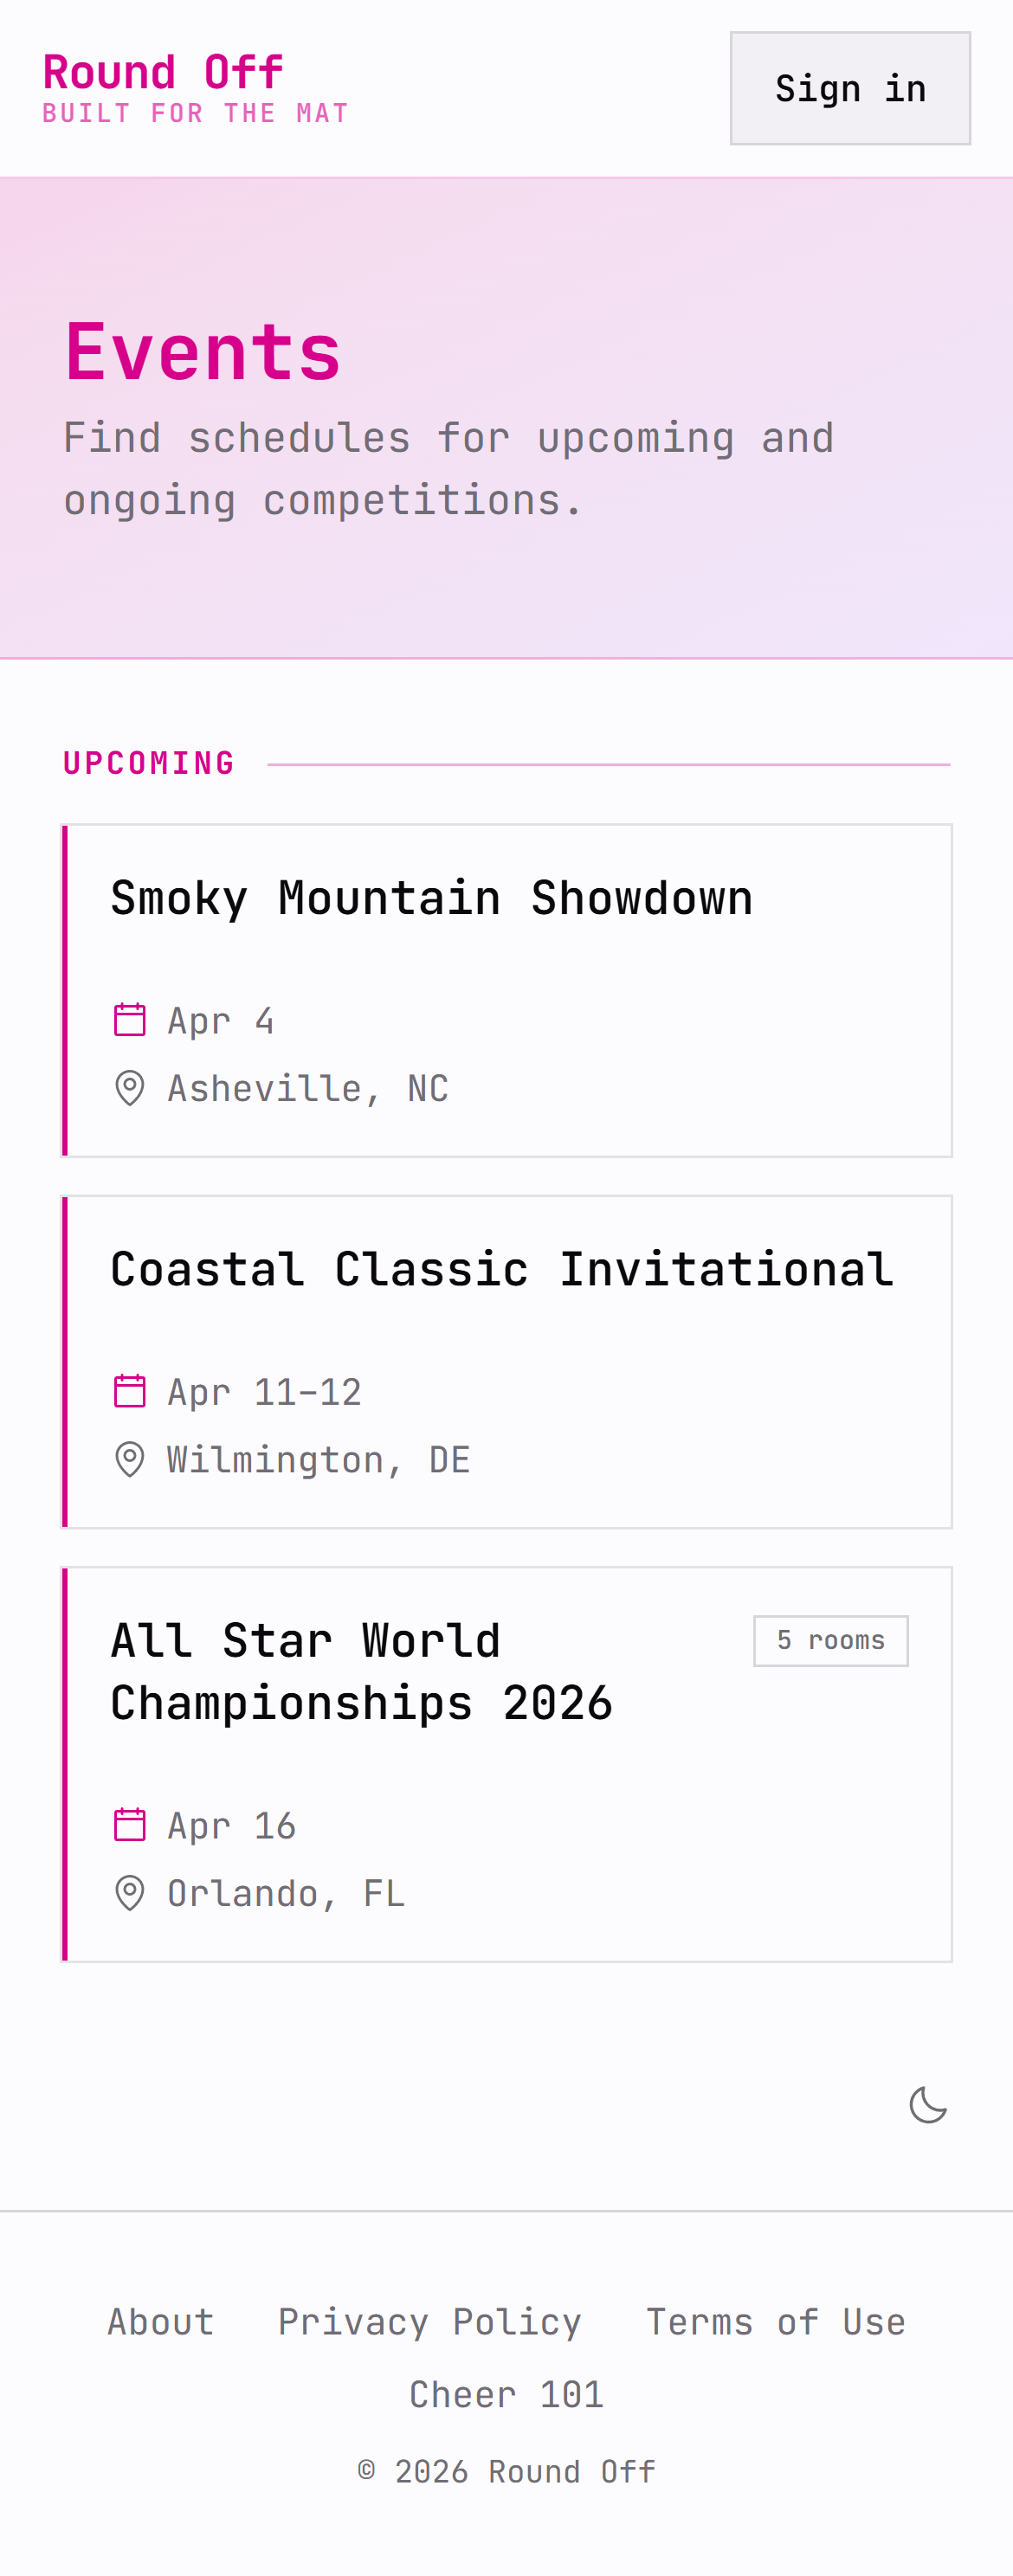Click the calendar icon for Smoky Mountain Showdown
The width and height of the screenshot is (1013, 2576).
130,1020
